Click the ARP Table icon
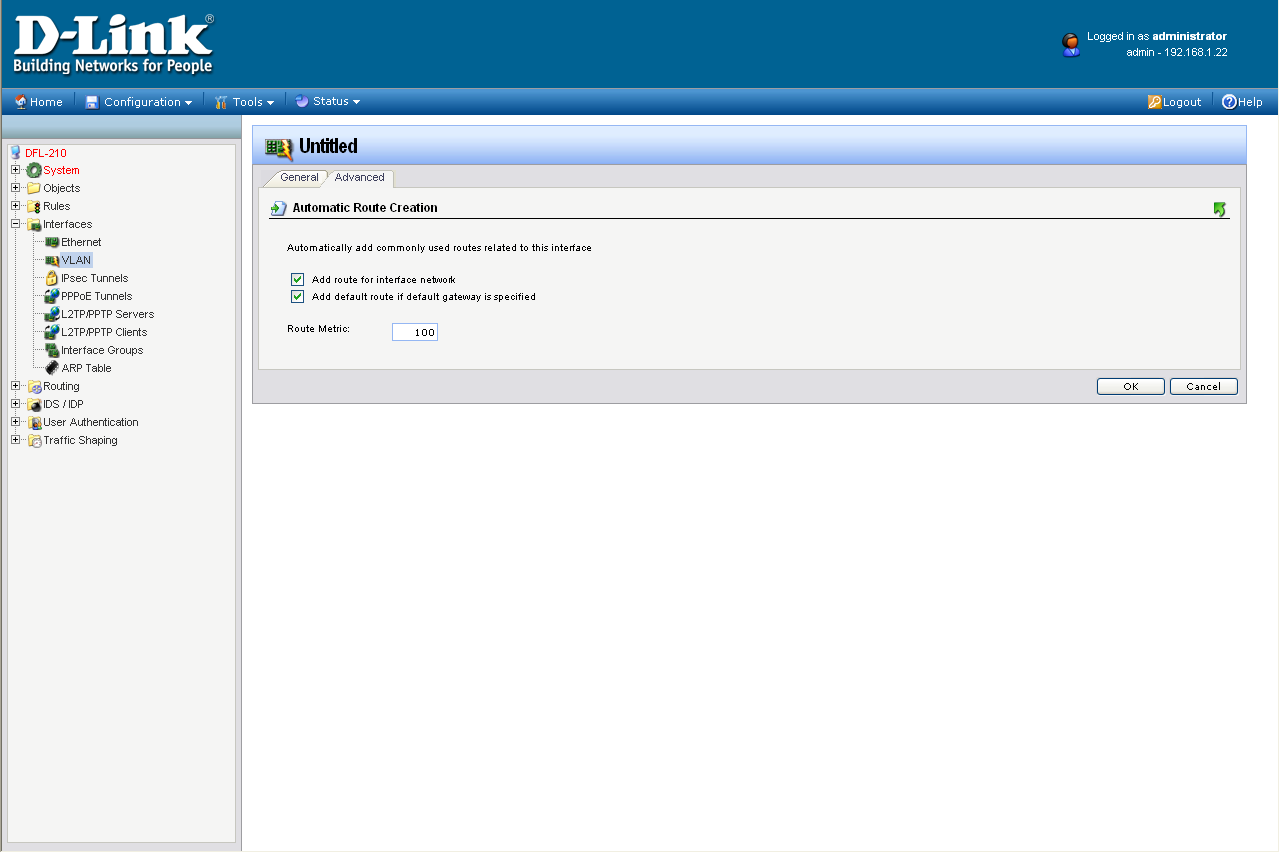1280x852 pixels. 52,368
